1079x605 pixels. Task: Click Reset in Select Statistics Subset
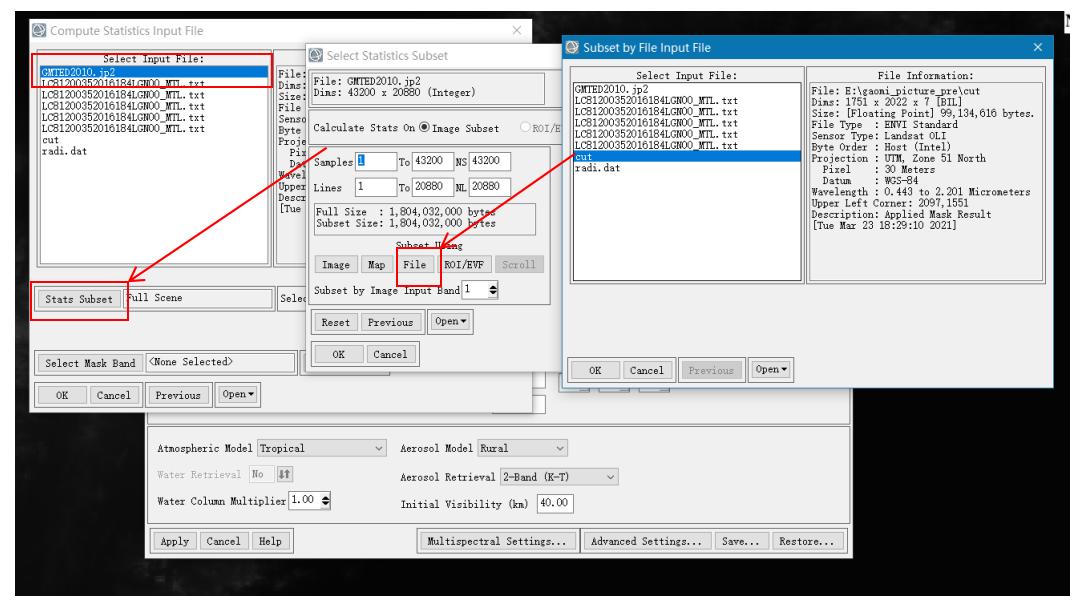point(336,322)
